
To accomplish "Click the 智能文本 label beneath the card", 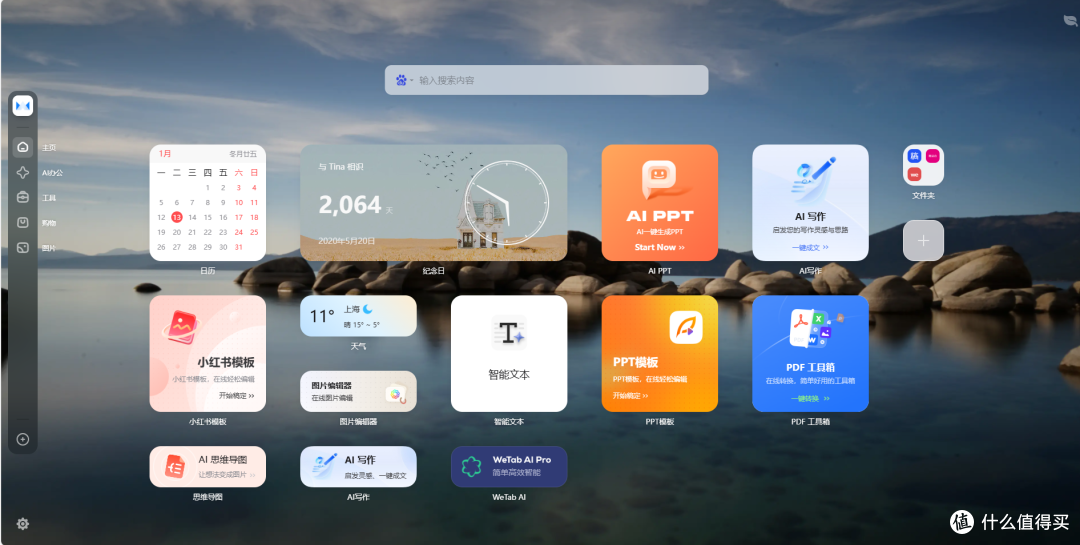I will click(x=509, y=422).
